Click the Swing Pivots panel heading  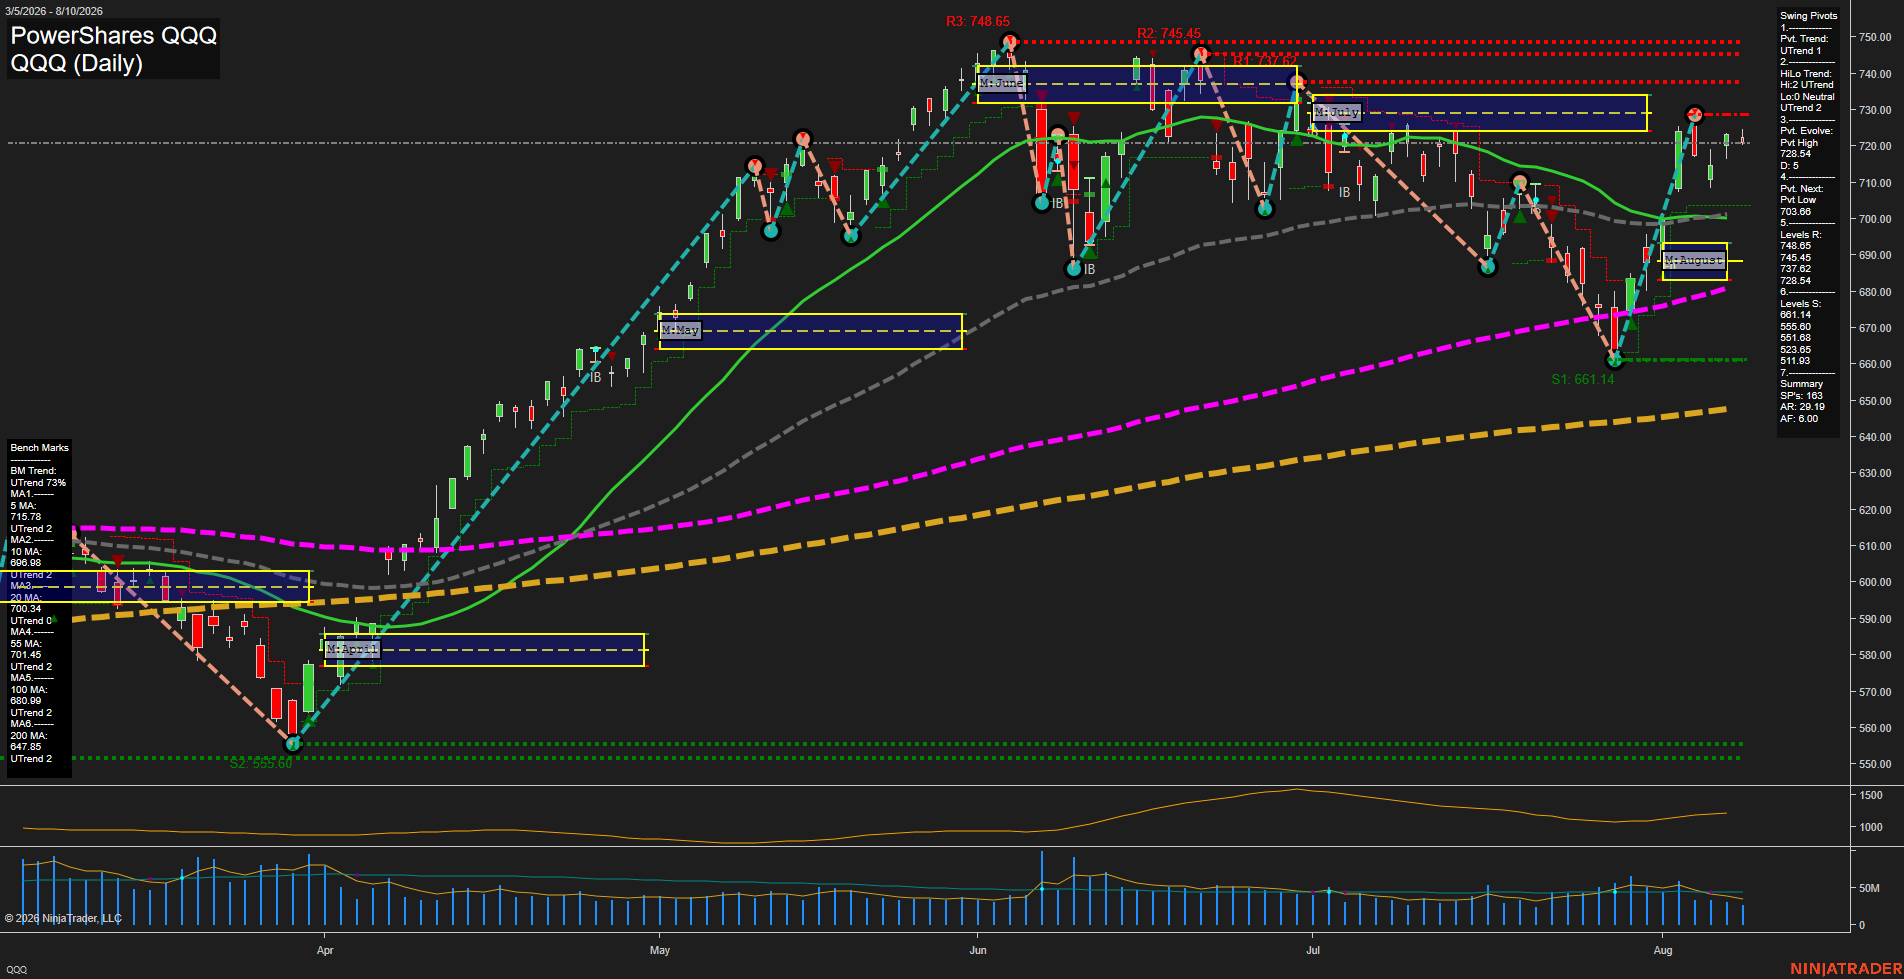tap(1808, 16)
